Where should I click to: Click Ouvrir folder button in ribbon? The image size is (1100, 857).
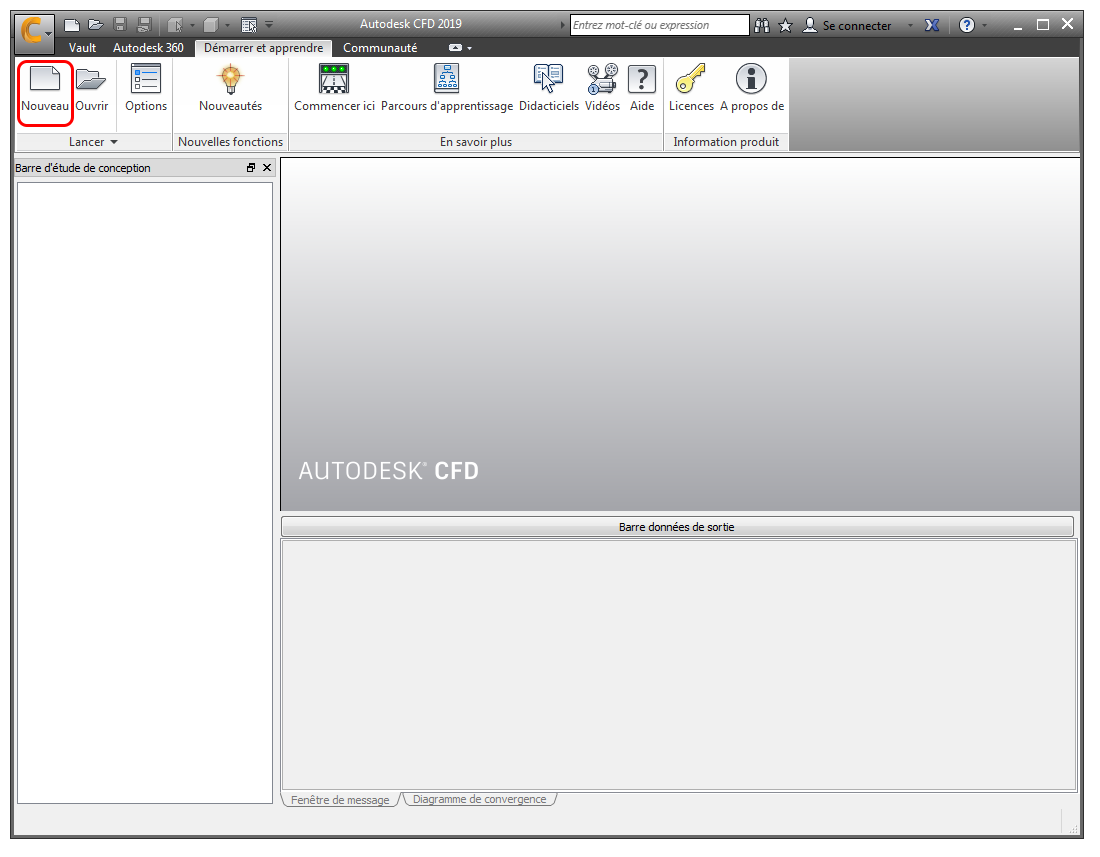[x=91, y=89]
